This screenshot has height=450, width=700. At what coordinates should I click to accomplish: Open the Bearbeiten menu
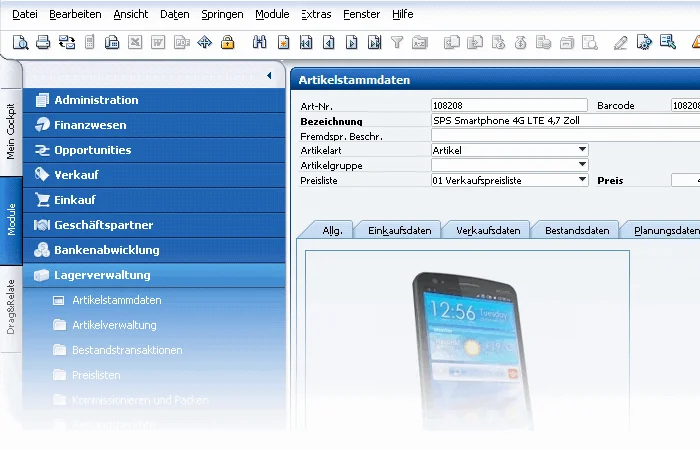point(75,14)
